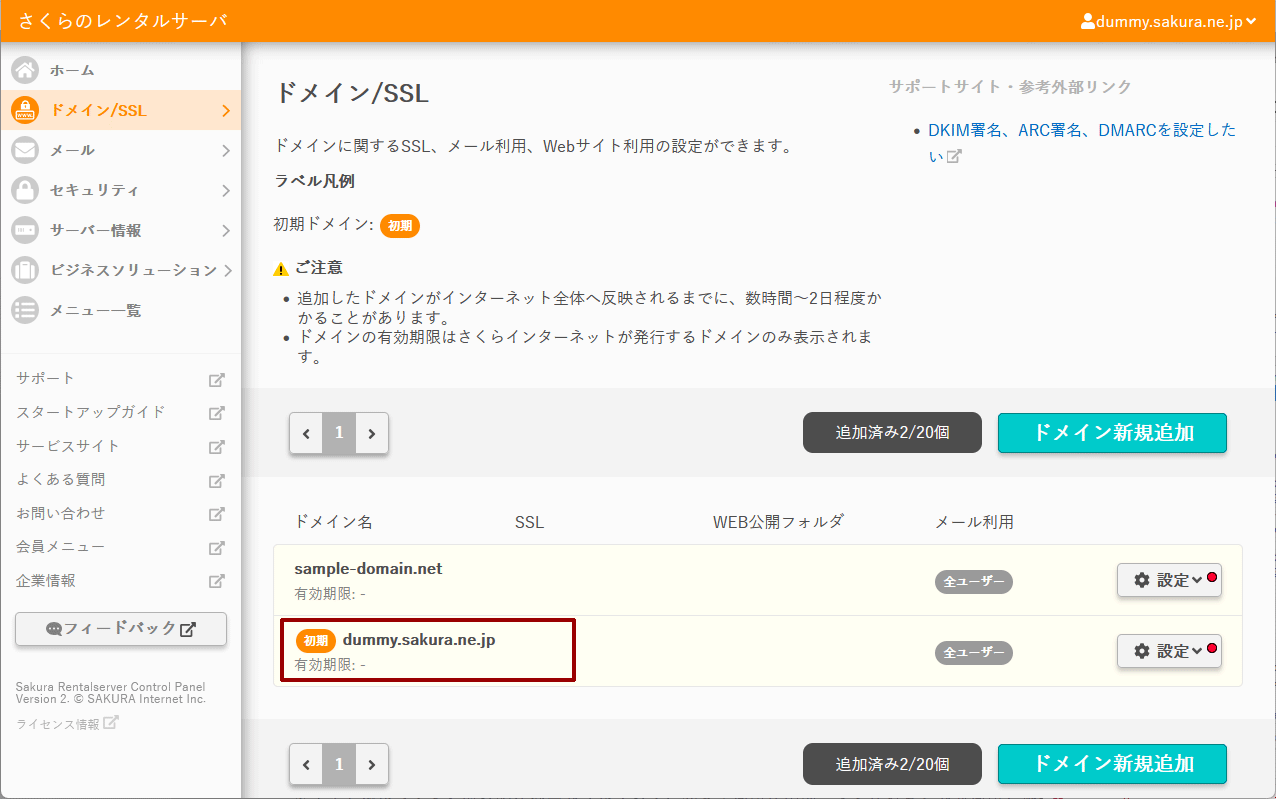
Task: Click 全ユーザー badge in sample-domain.net row
Action: tap(974, 581)
